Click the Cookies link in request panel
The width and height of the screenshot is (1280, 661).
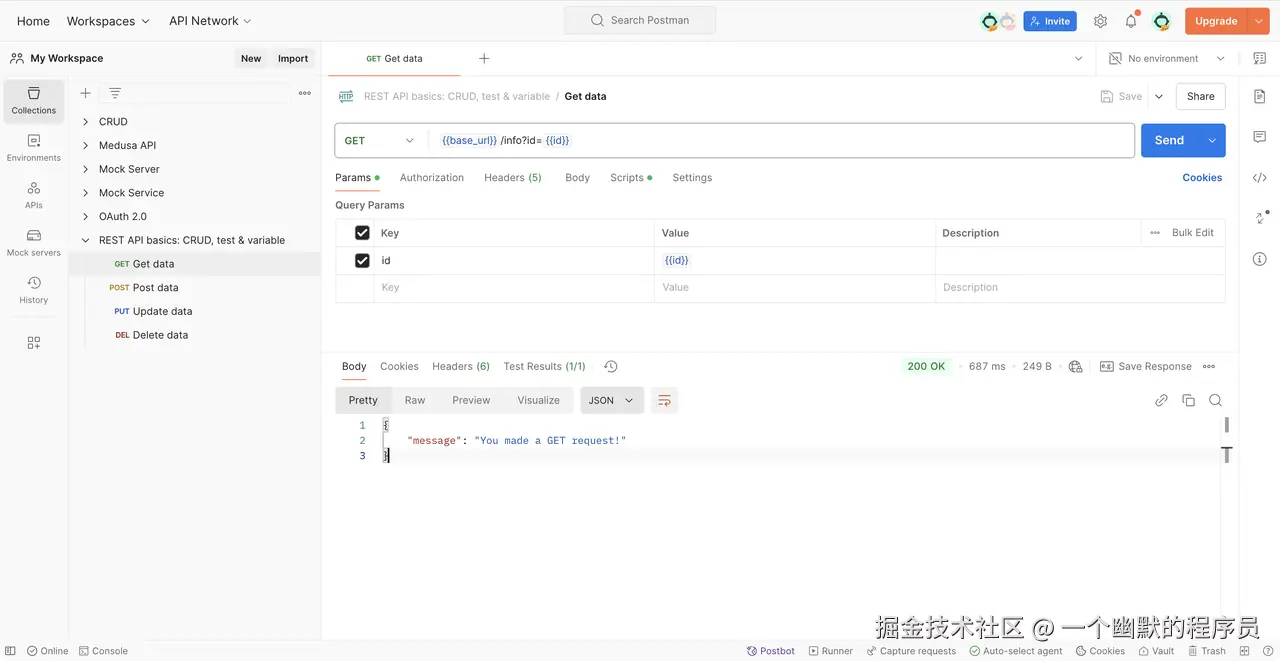(x=1202, y=178)
